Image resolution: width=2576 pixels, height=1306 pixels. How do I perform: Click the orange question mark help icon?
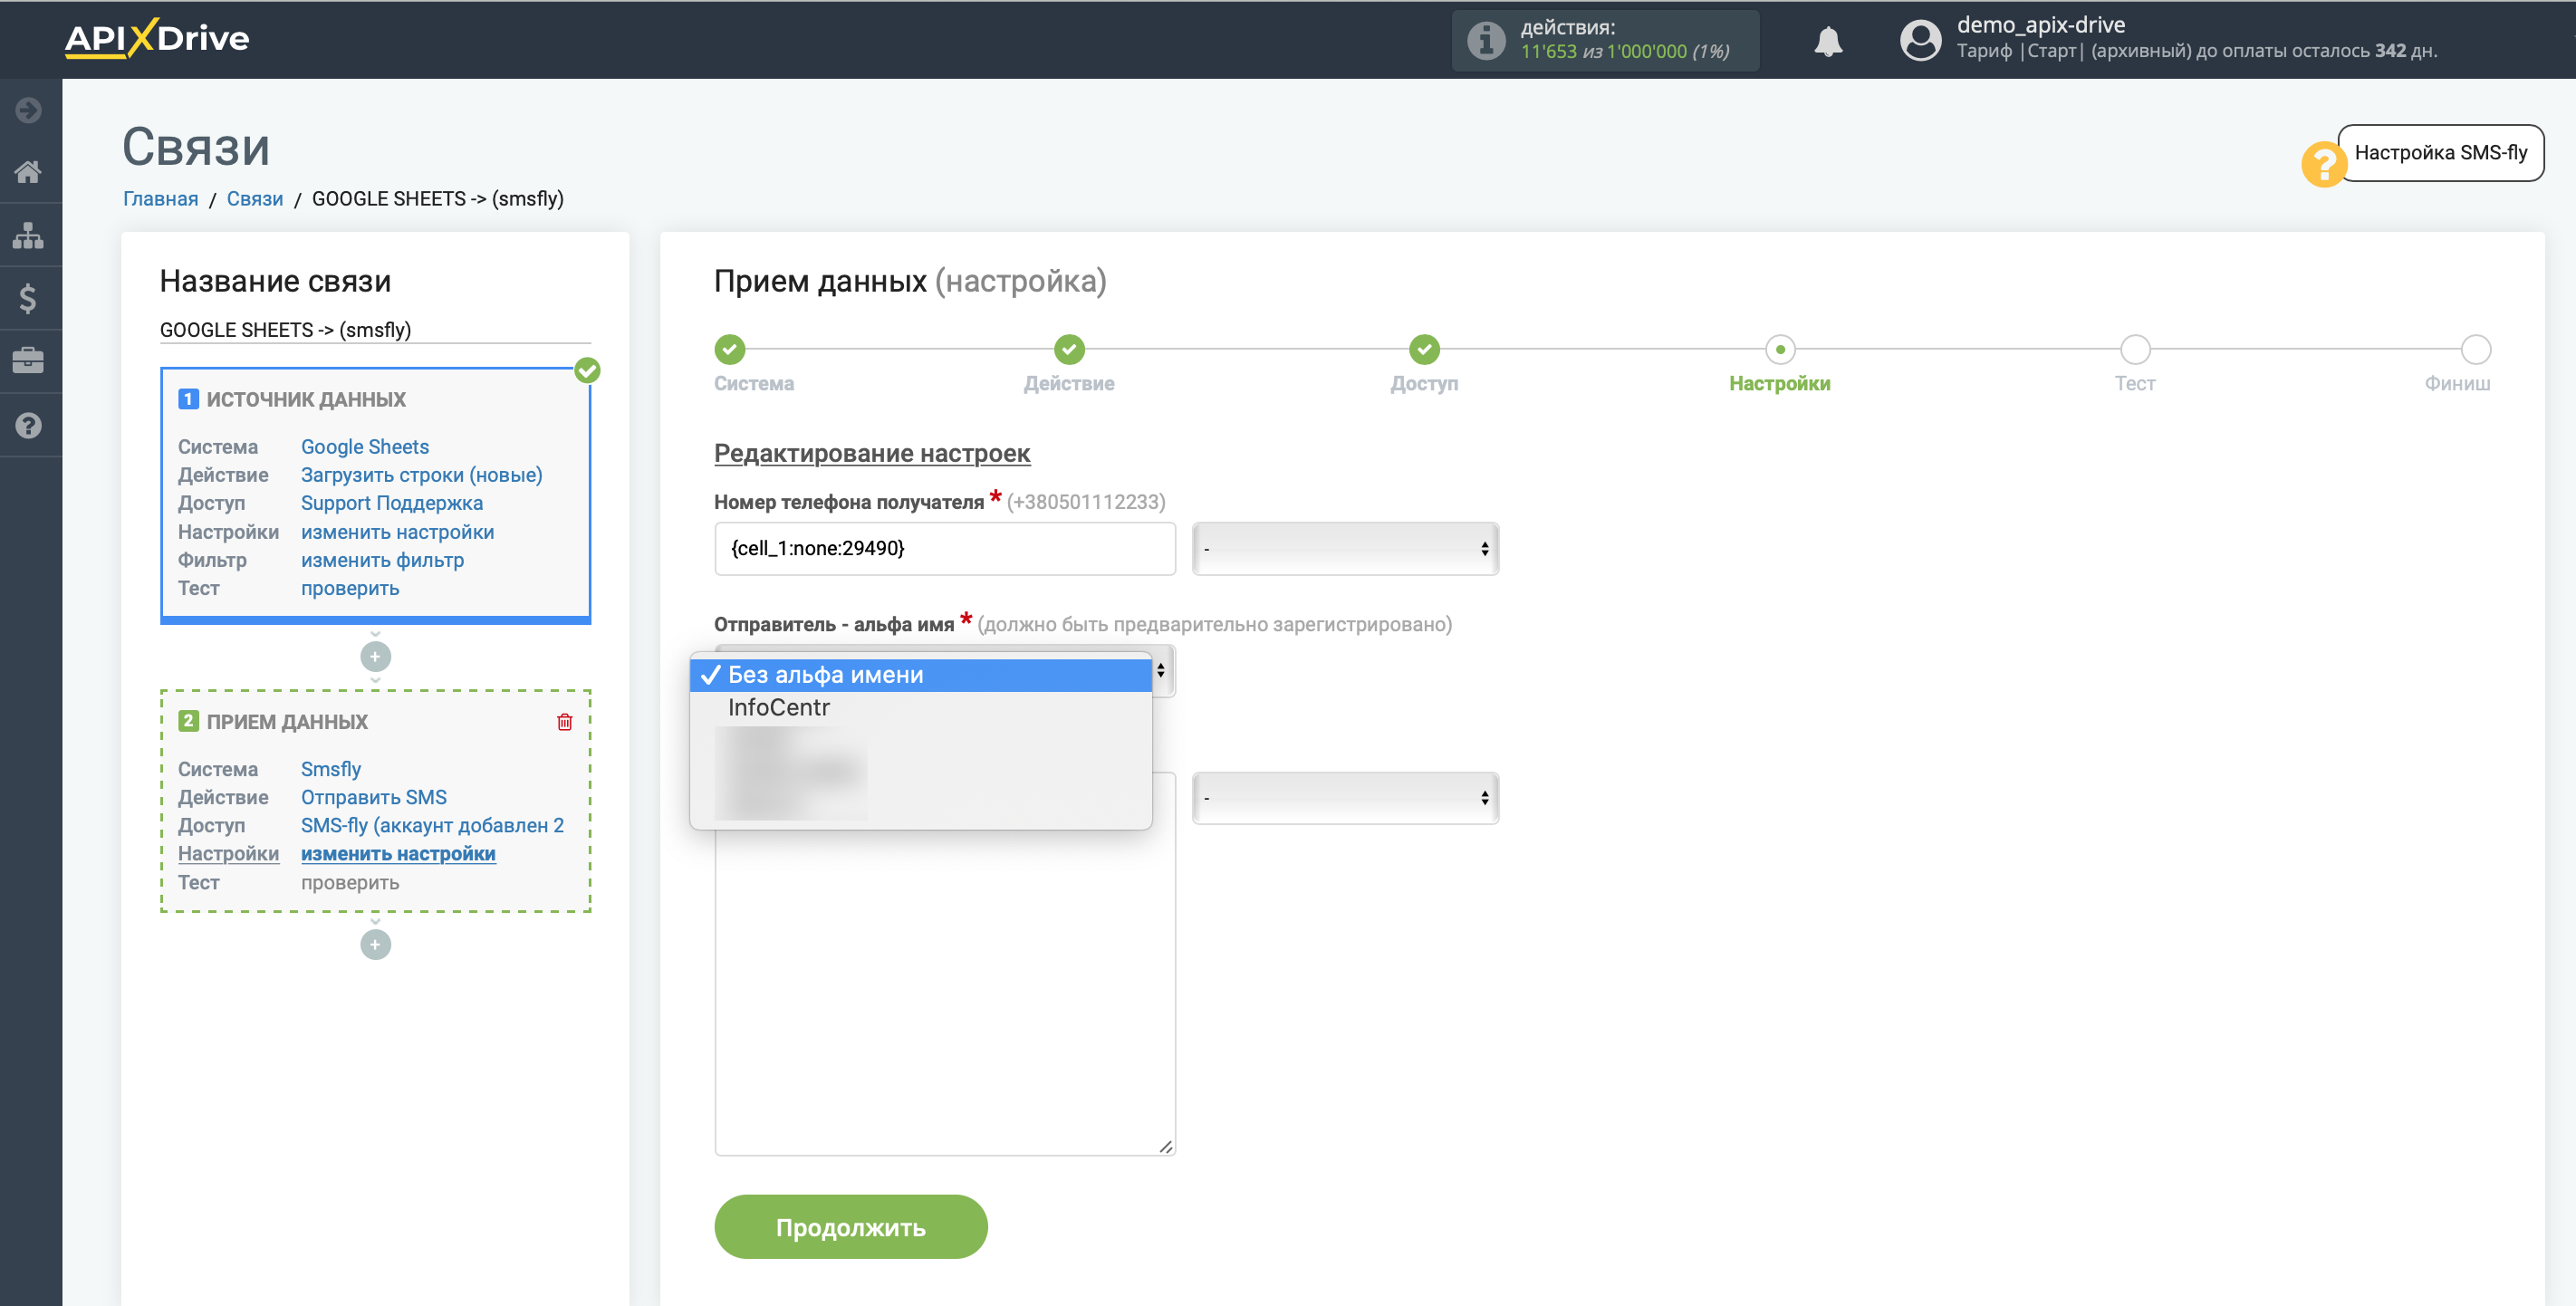coord(2324,163)
